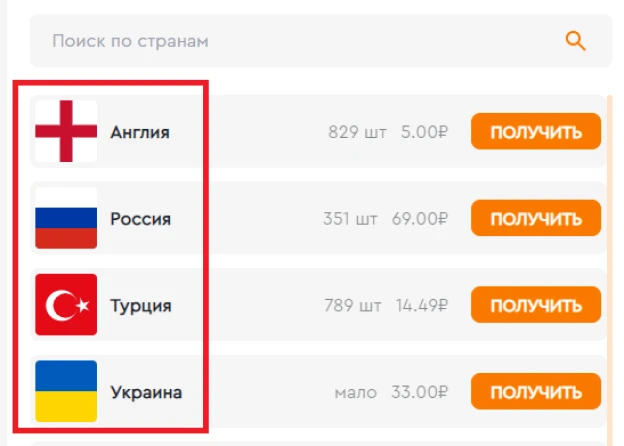
Task: Get a number for Англия
Action: 536,131
